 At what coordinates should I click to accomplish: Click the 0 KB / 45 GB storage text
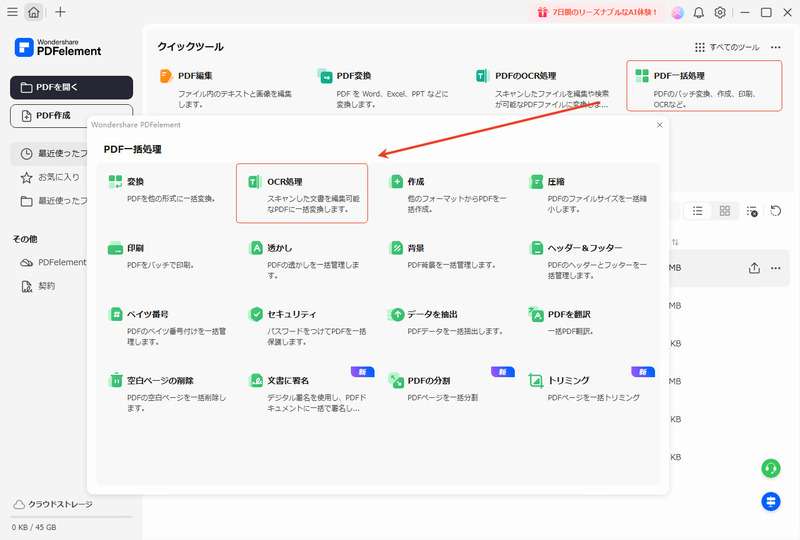(x=34, y=527)
